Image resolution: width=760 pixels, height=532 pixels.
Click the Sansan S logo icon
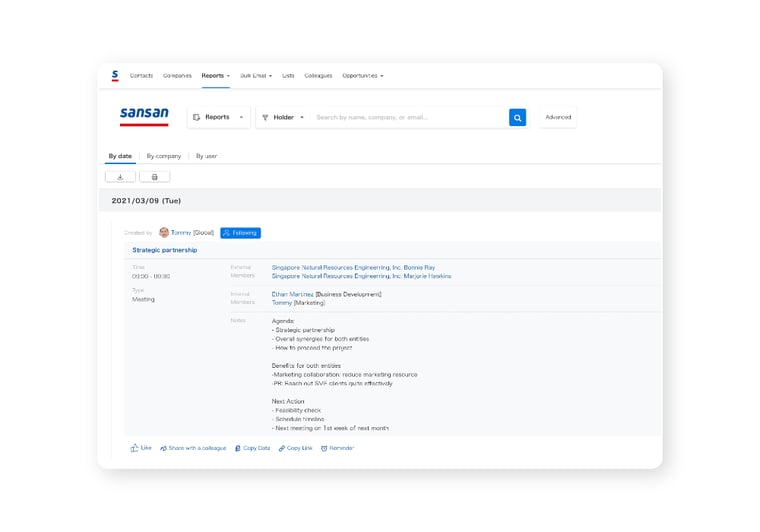(x=115, y=76)
